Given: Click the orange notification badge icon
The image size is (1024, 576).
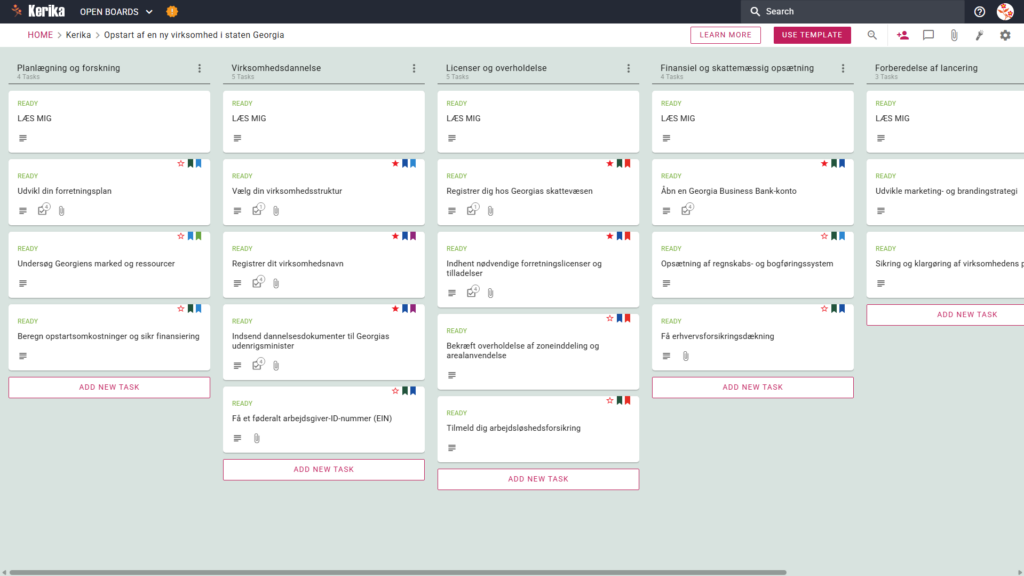Looking at the screenshot, I should [x=172, y=11].
